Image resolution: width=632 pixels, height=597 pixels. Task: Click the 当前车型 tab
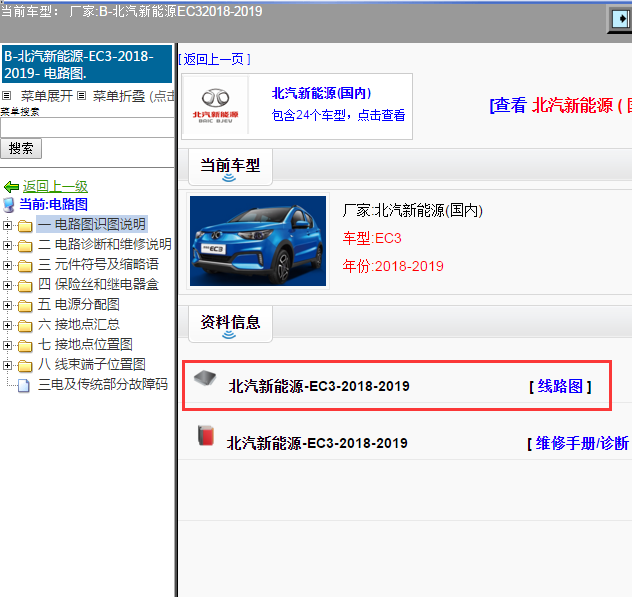[230, 167]
